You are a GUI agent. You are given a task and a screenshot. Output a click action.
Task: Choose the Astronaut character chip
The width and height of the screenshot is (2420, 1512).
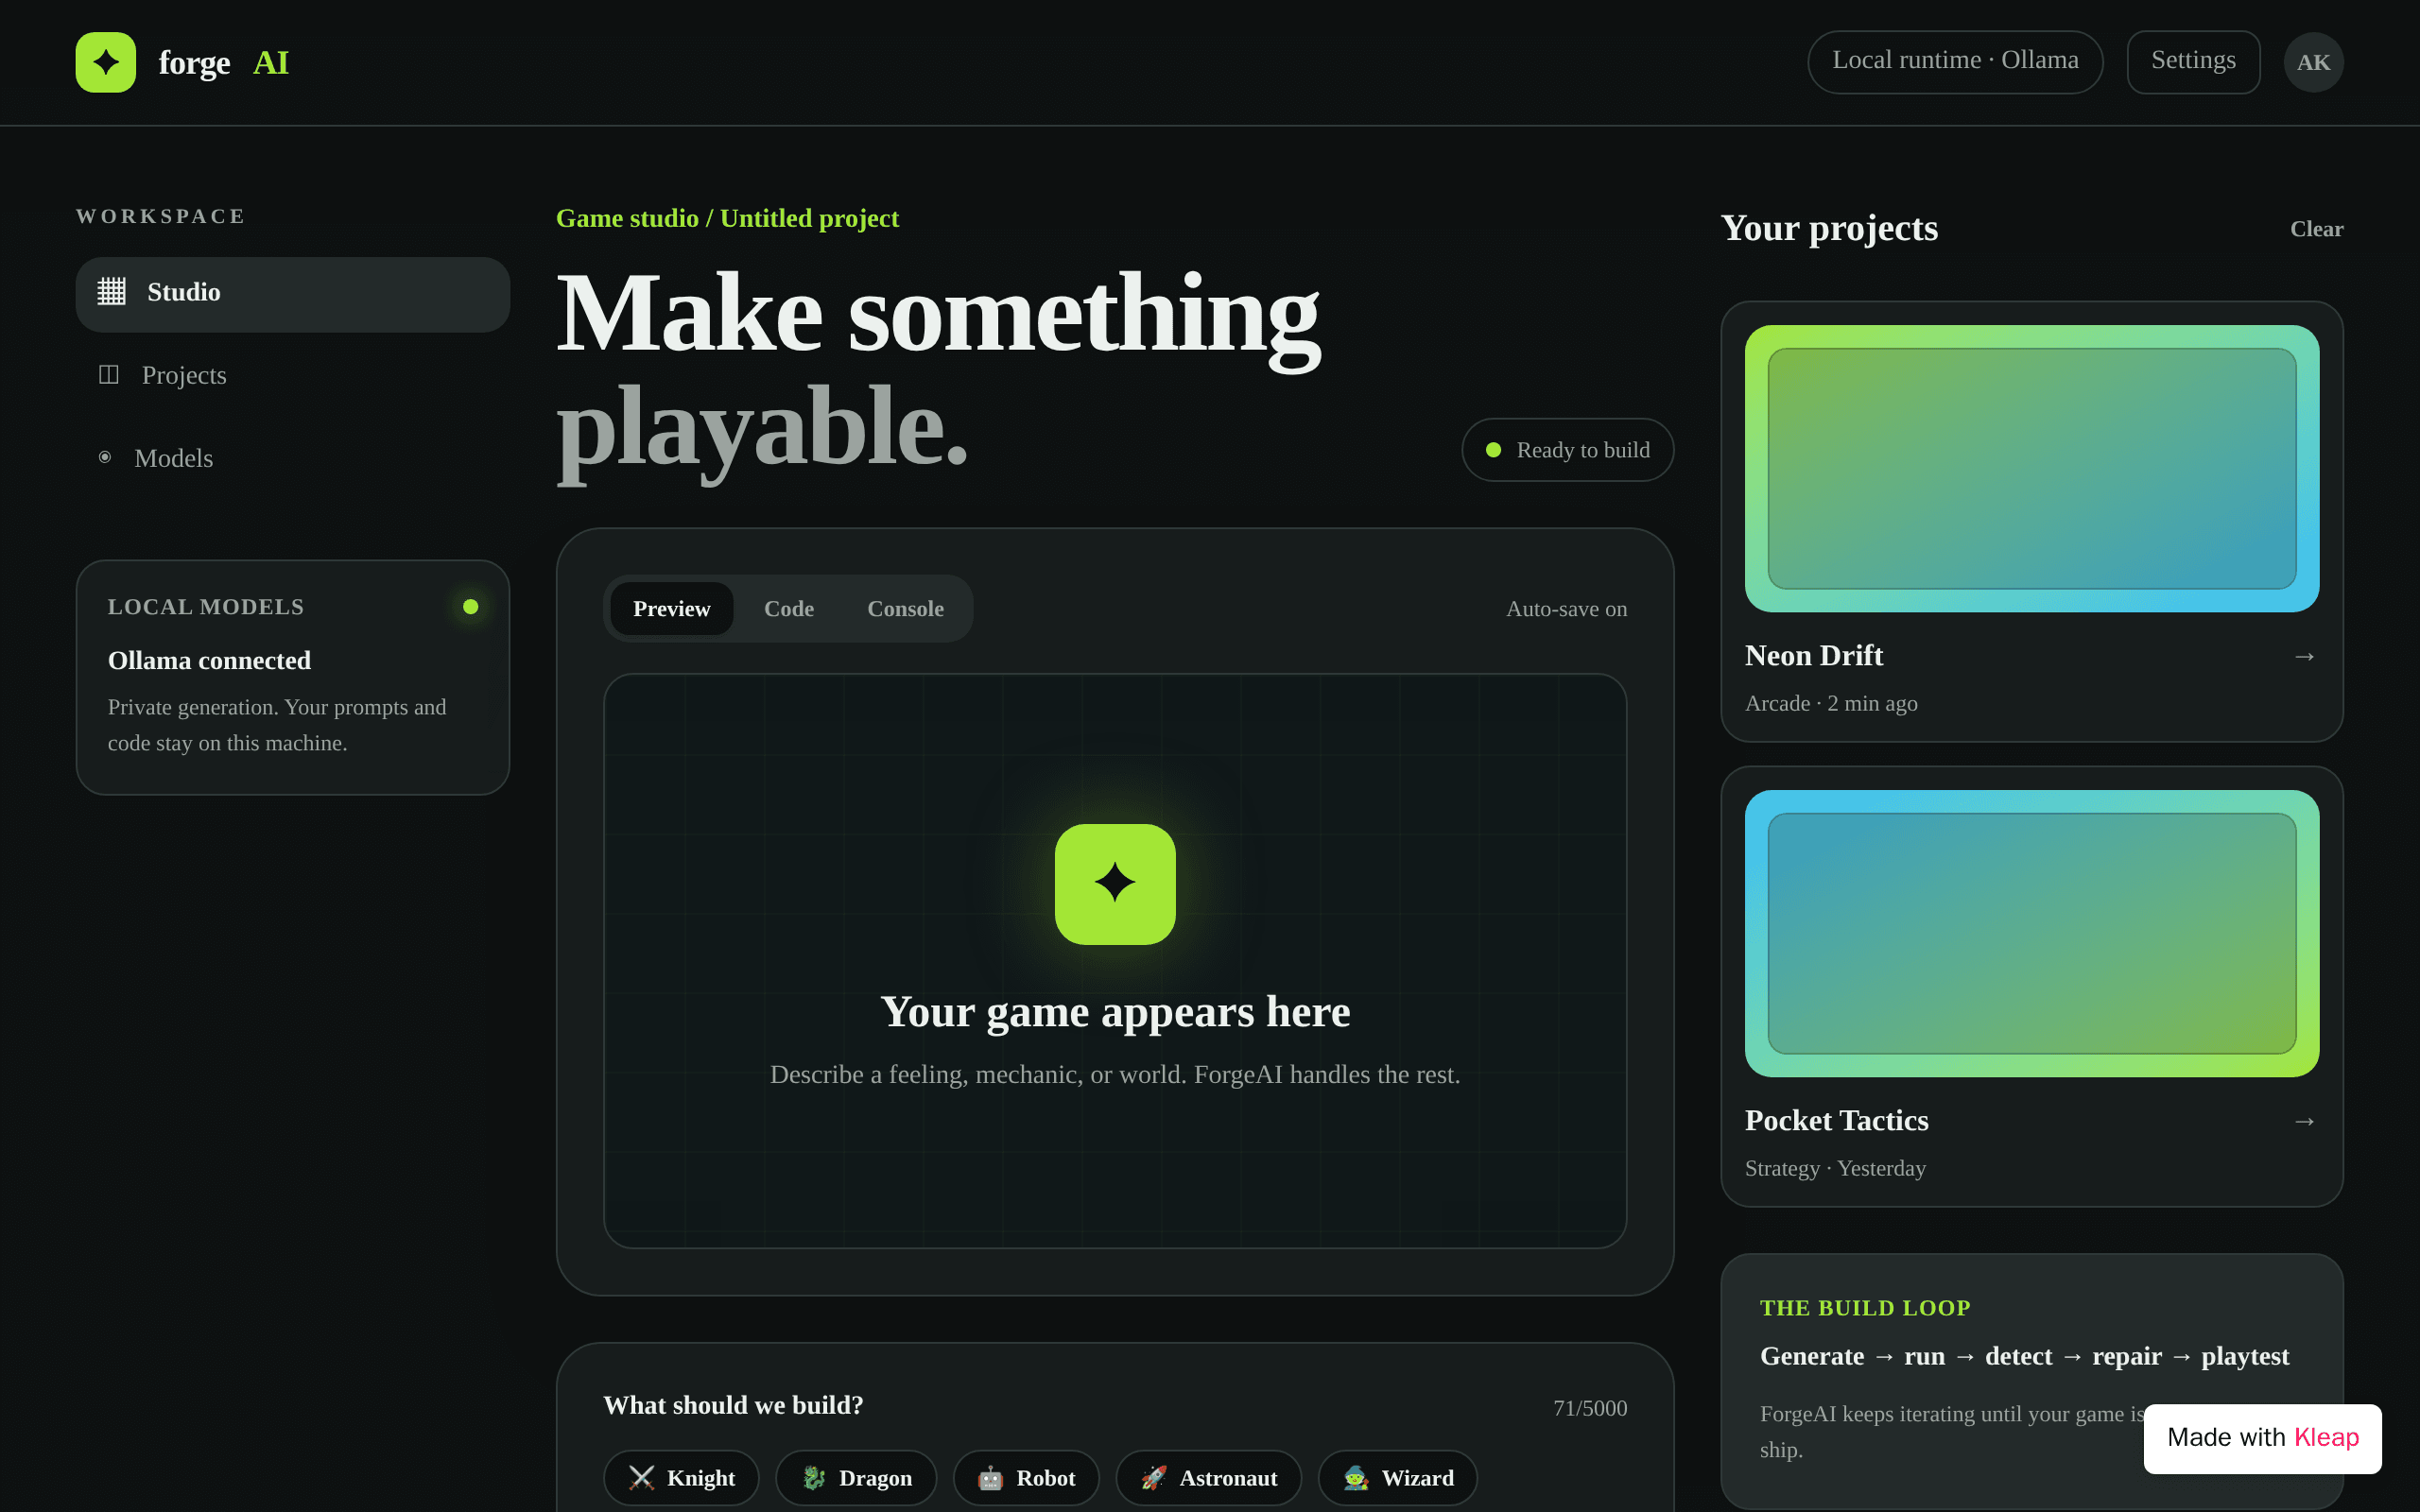1208,1478
